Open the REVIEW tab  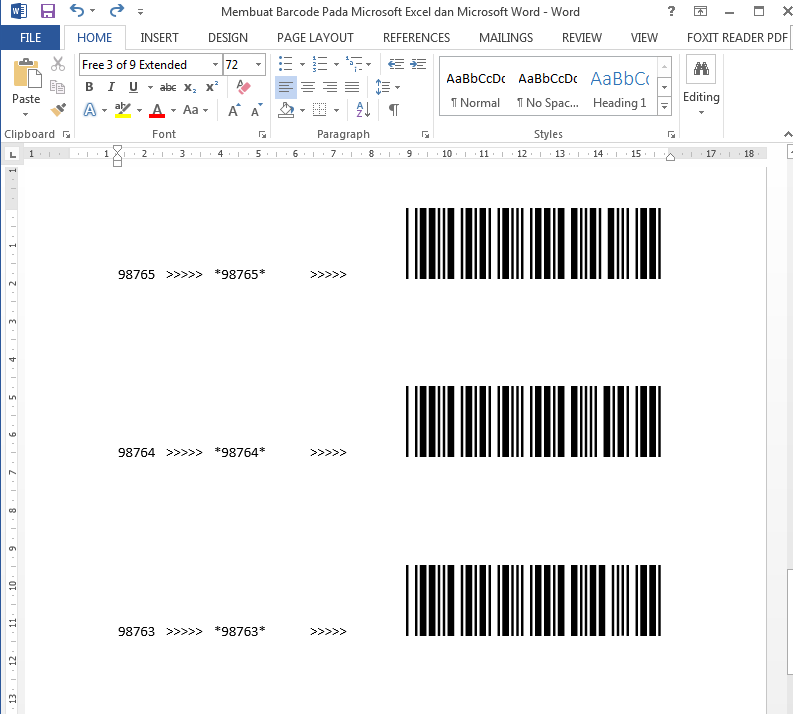click(582, 38)
